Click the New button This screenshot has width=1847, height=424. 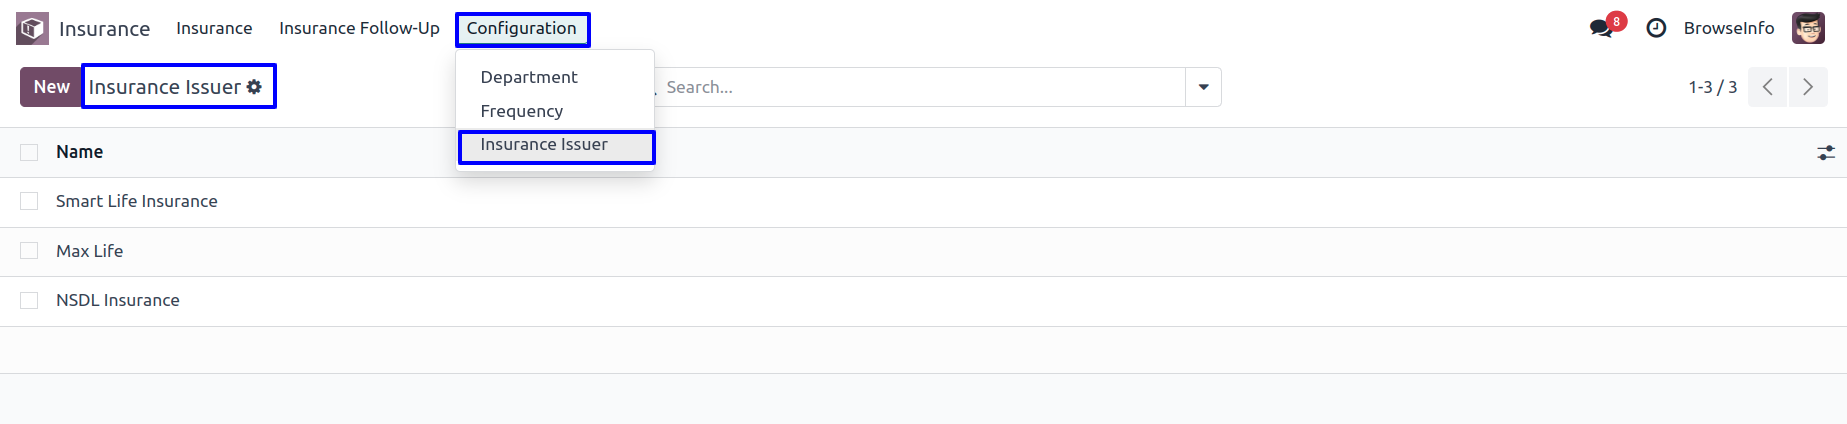click(51, 87)
